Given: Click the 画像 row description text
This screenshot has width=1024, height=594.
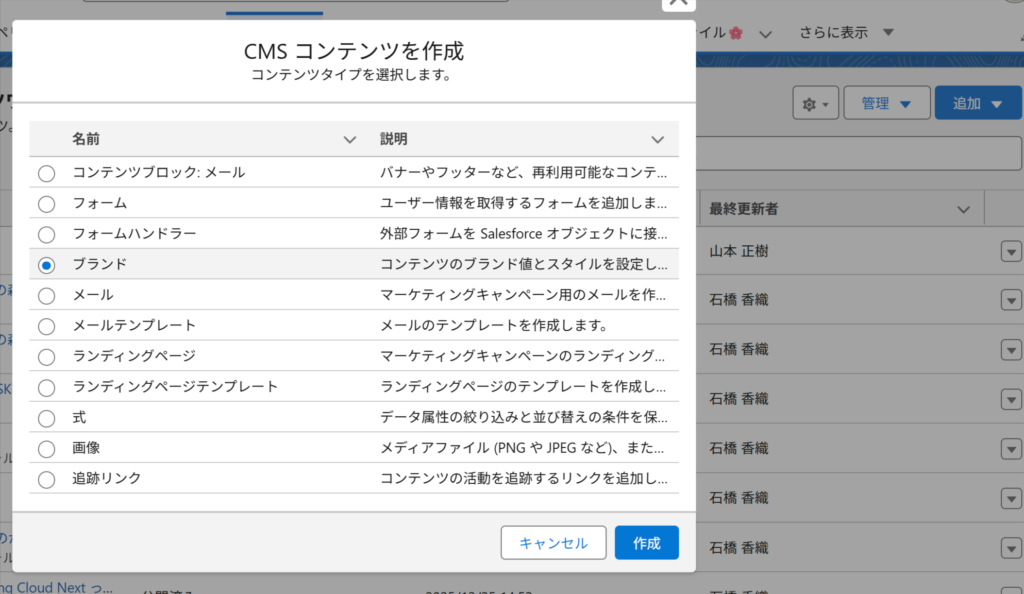Looking at the screenshot, I should (522, 448).
